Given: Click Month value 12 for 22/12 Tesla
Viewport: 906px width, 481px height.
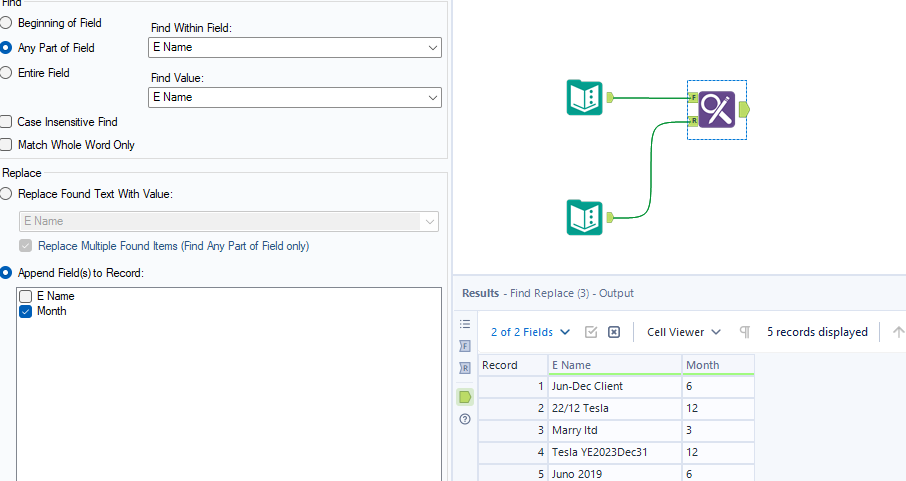Looking at the screenshot, I should click(718, 408).
